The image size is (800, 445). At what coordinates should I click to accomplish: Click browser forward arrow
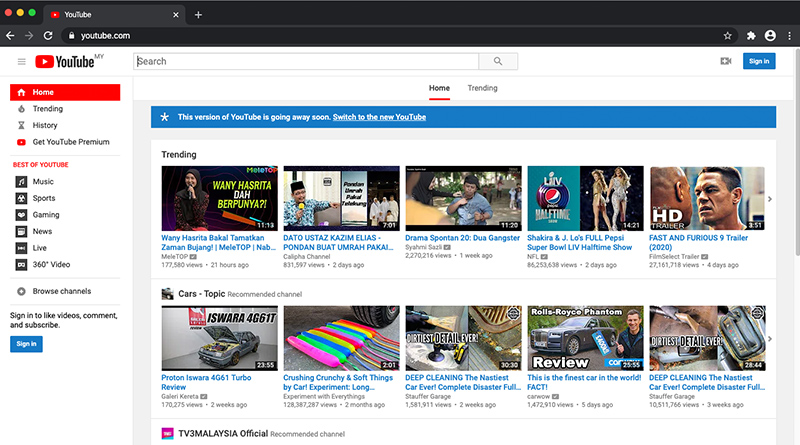(29, 36)
